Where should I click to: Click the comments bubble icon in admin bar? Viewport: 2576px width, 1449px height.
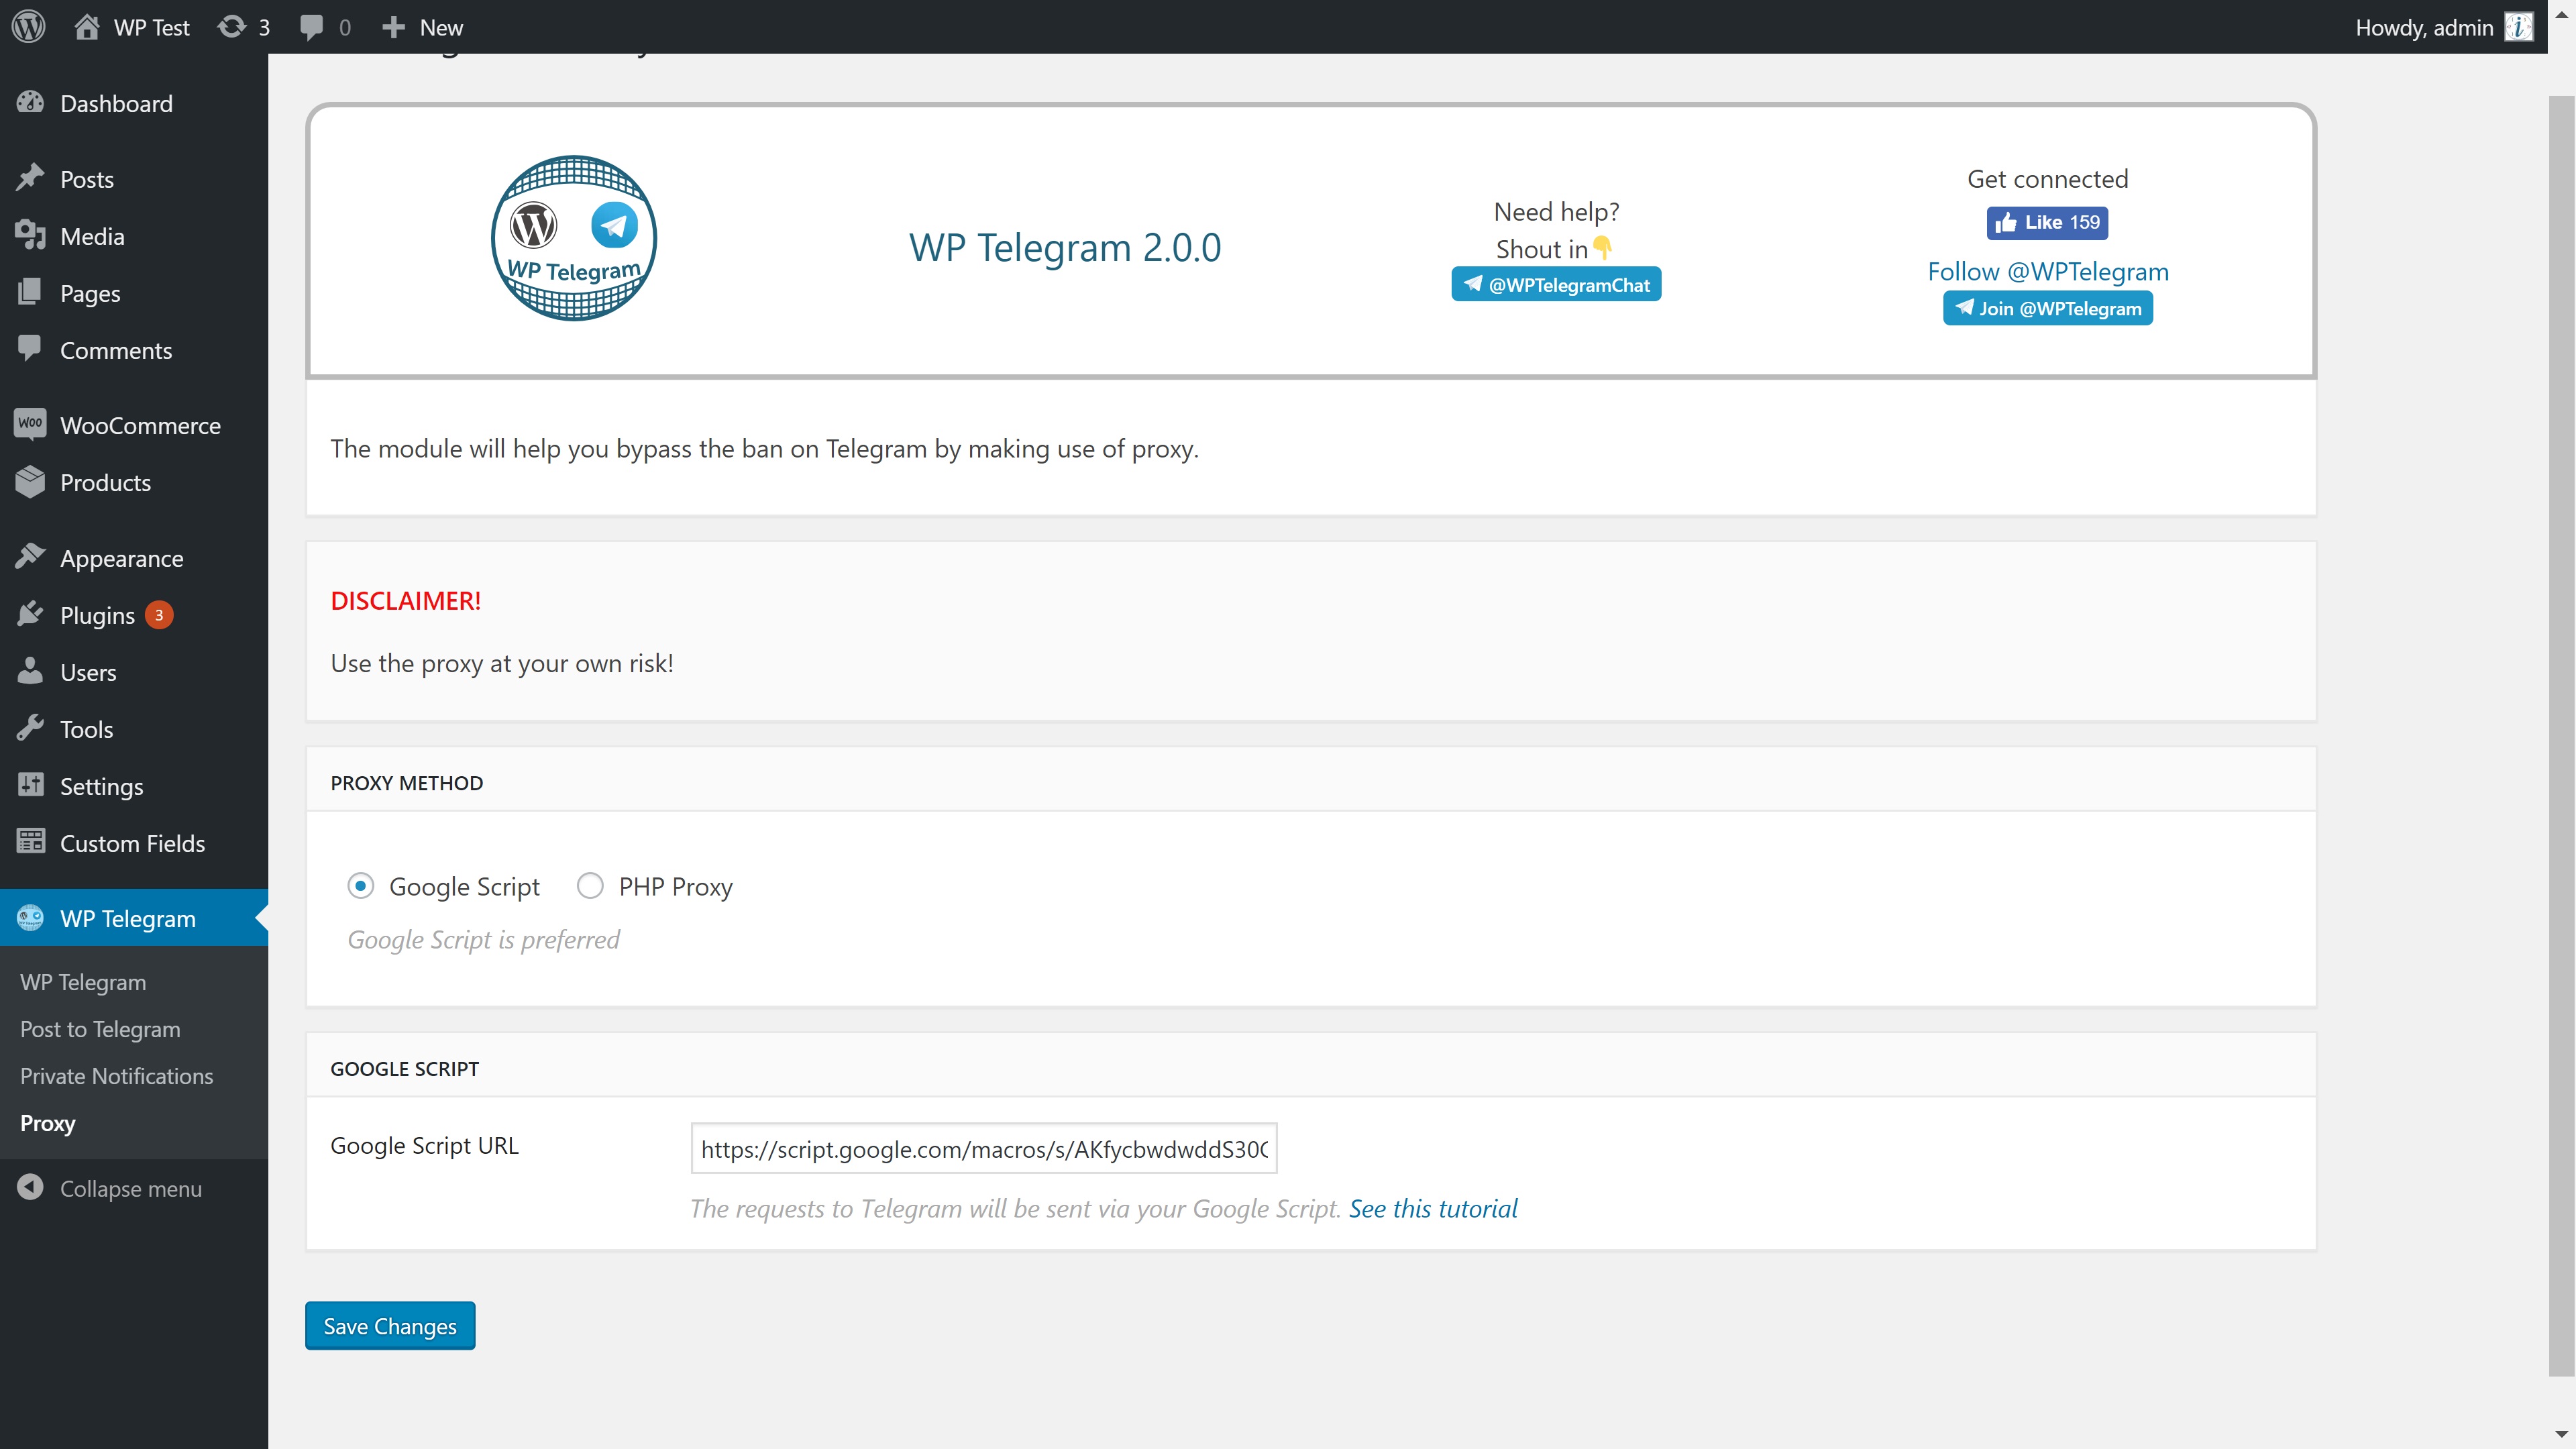[x=311, y=27]
